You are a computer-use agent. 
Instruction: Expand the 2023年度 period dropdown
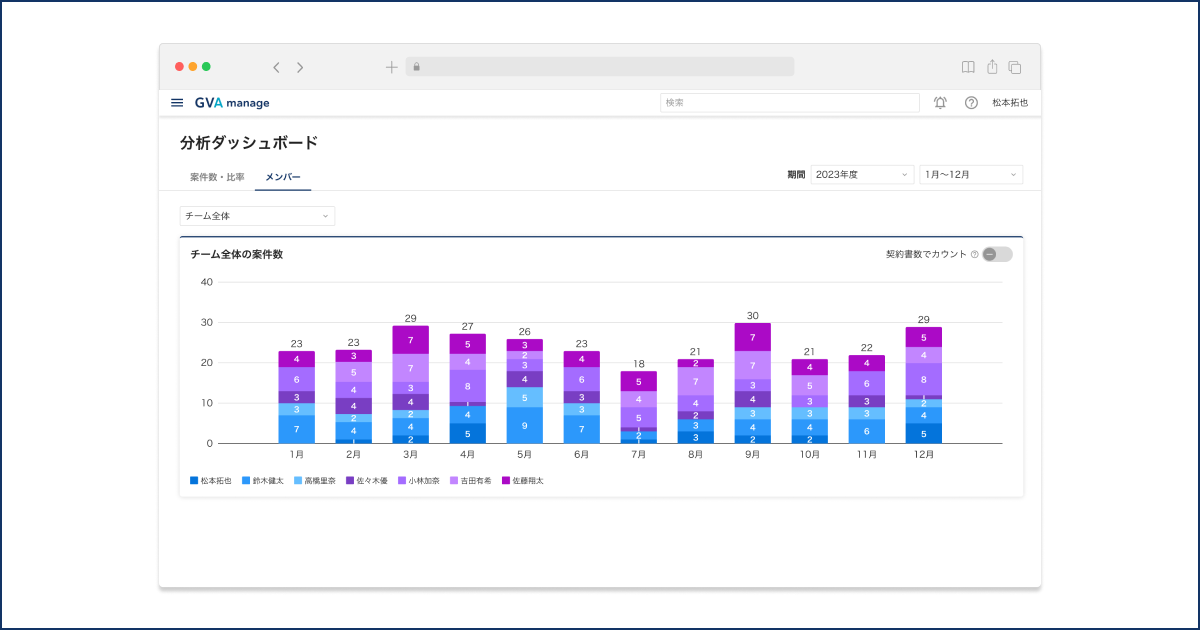(862, 175)
